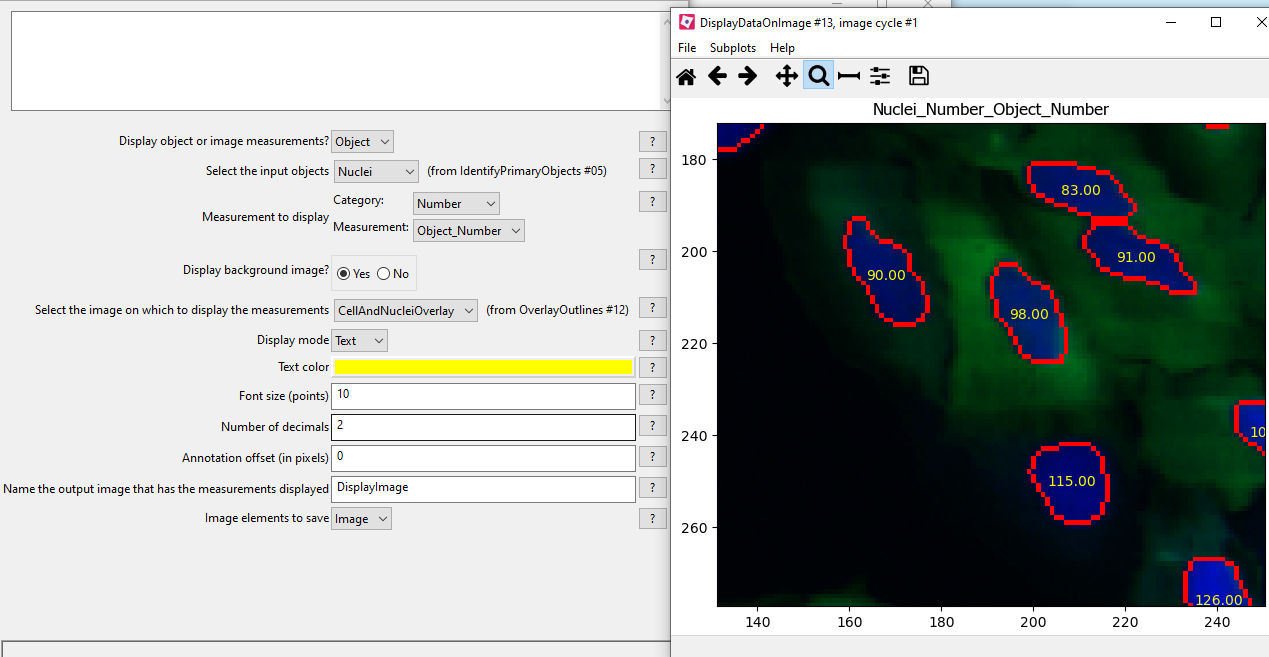Screen dimensions: 1269x657
Task: Enable displaying the background image
Action: tap(344, 273)
